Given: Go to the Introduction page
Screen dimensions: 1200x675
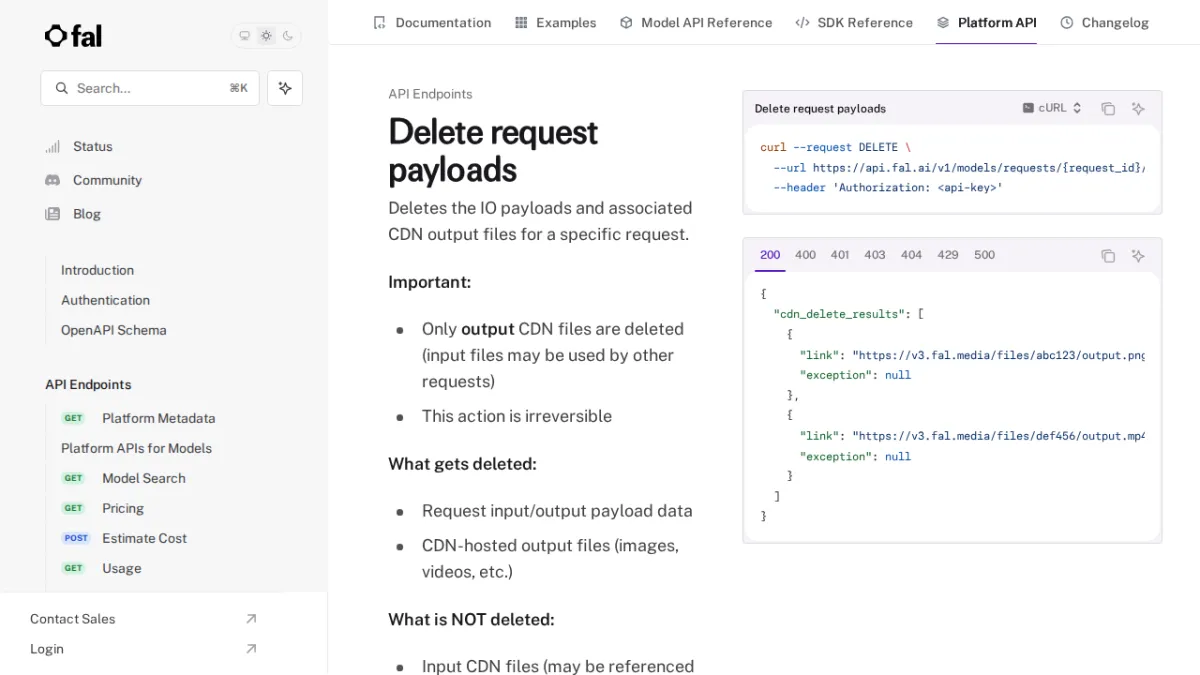Looking at the screenshot, I should pos(97,270).
